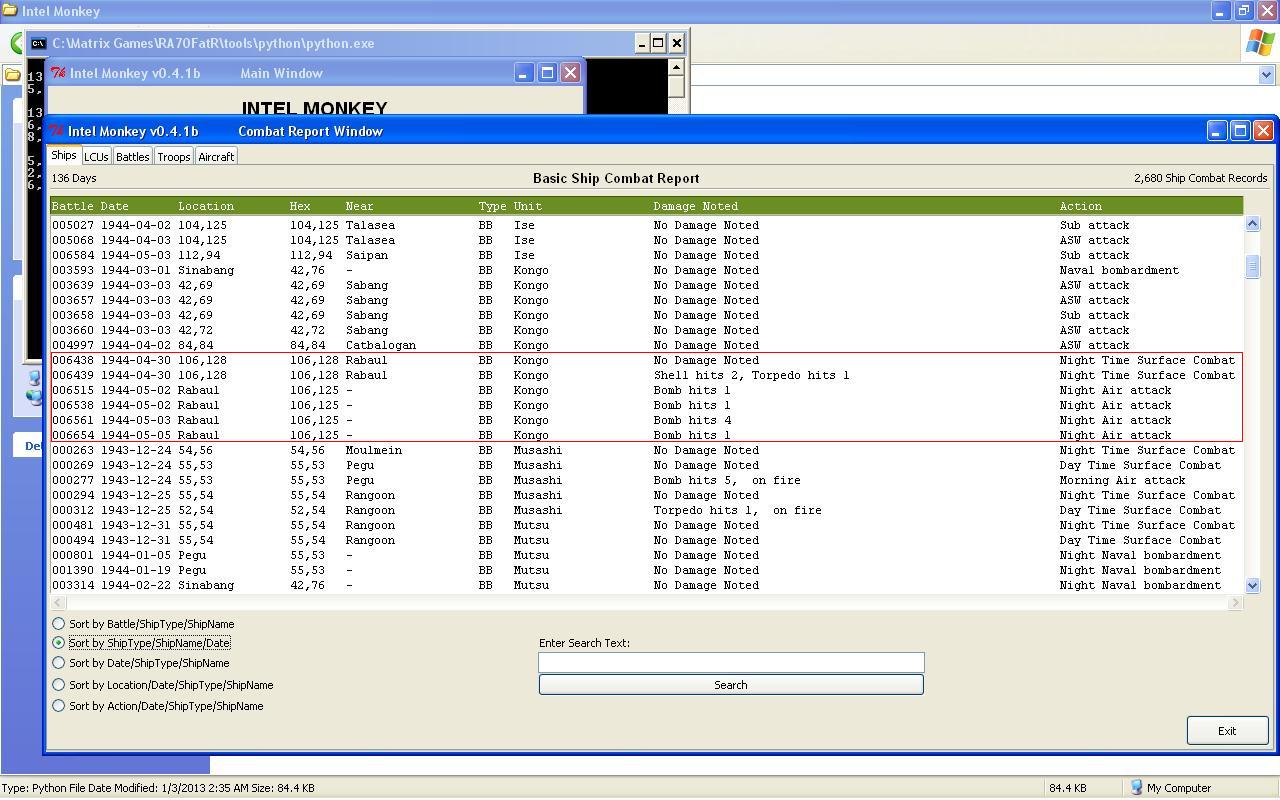Click 'Torpedo hits 1, on fire' damage cell
The image size is (1280, 800).
click(x=737, y=510)
